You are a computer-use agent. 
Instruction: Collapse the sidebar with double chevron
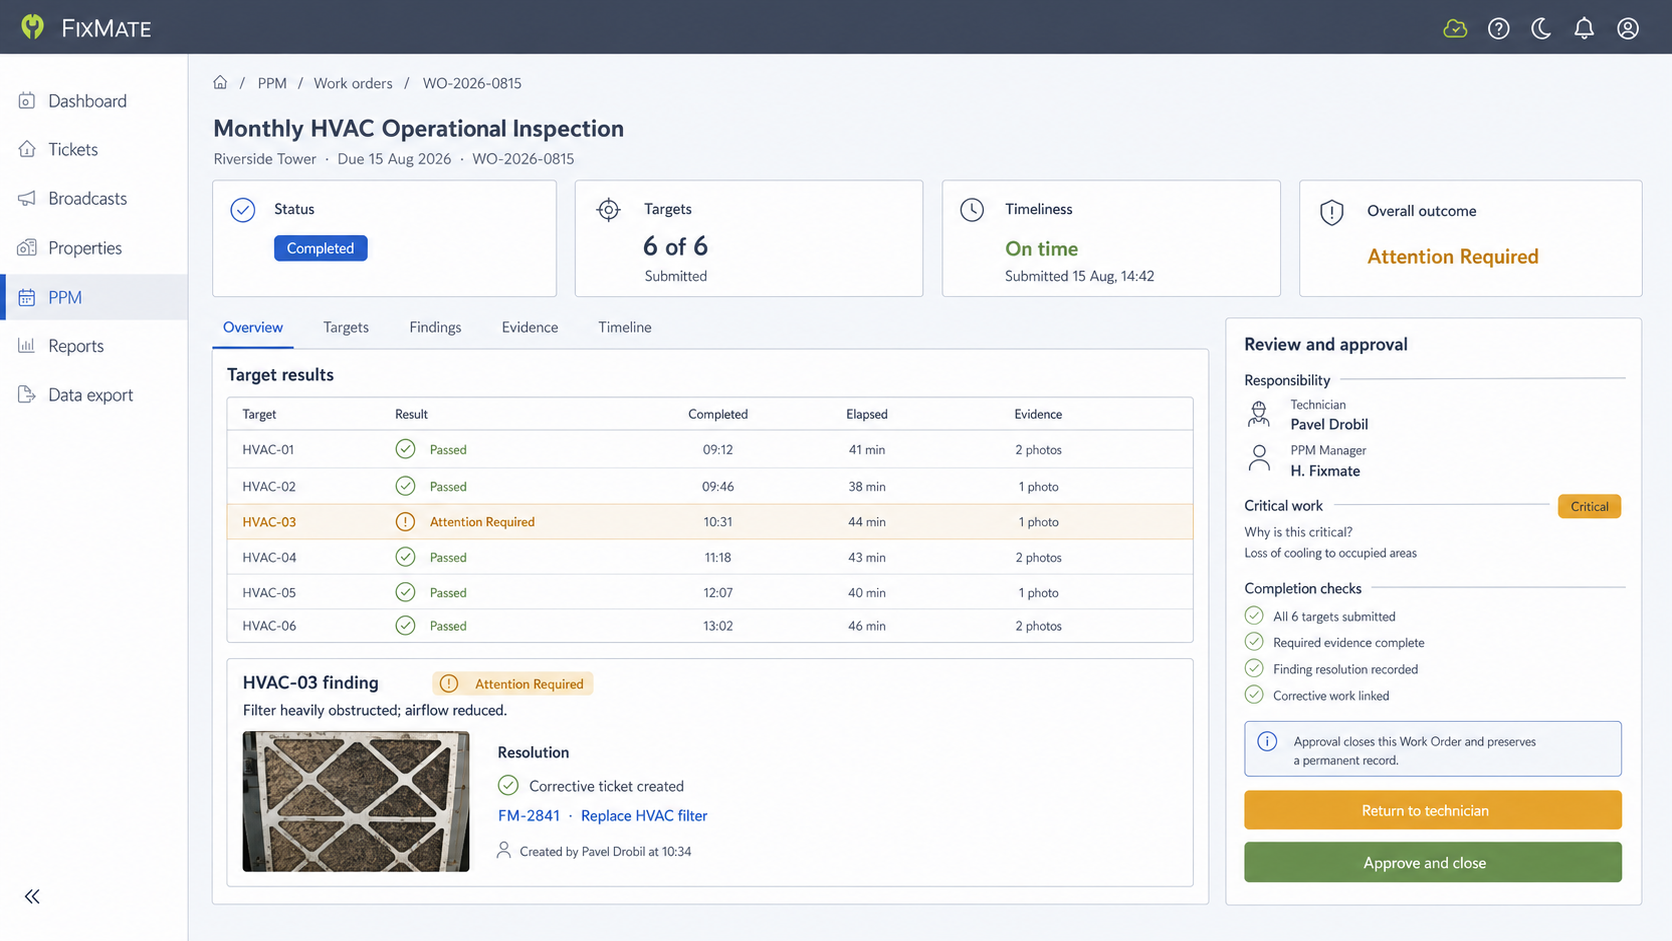pyautogui.click(x=32, y=896)
